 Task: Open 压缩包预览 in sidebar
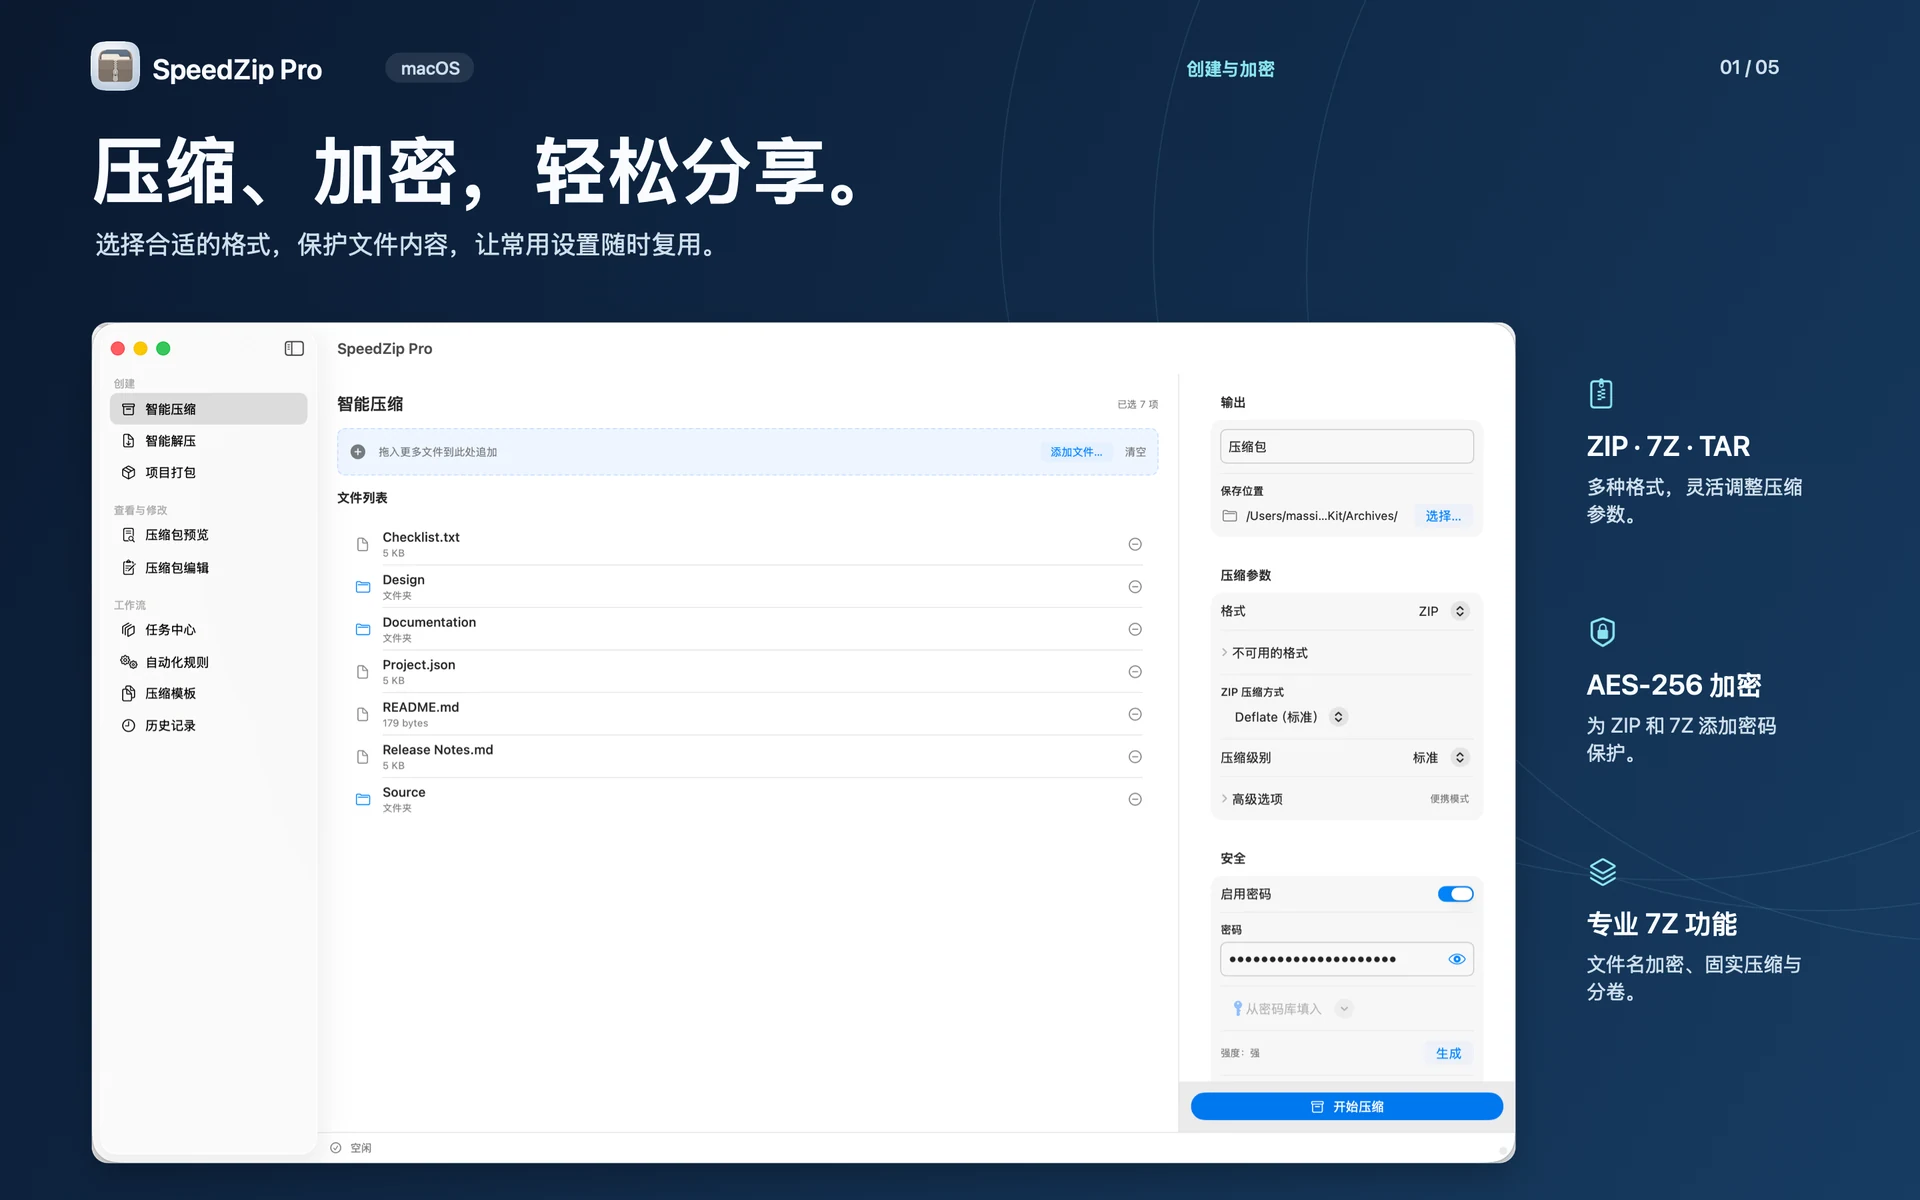pos(208,535)
